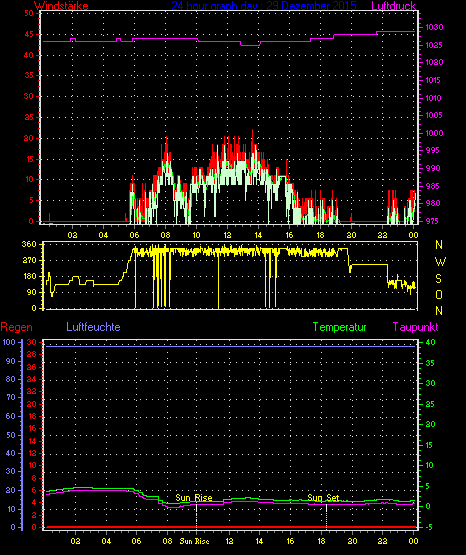Viewport: 466px width, 555px height.
Task: Click compass letter O beside direction chart
Action: [x=439, y=294]
